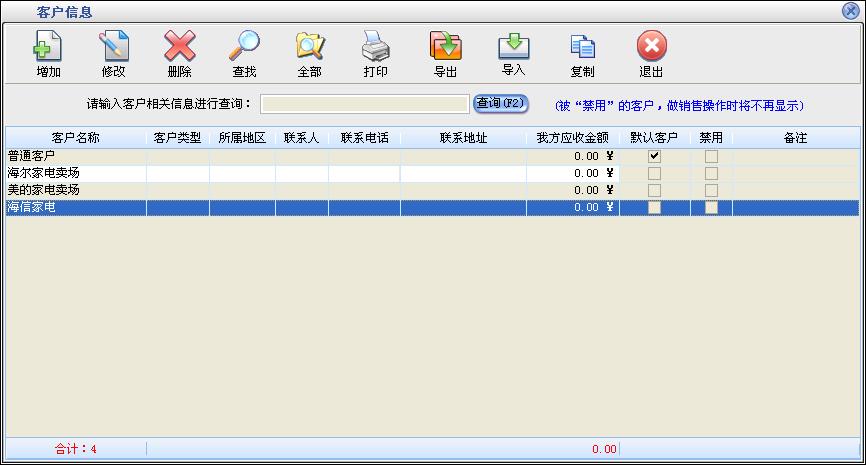Click the 导出 (Export) icon
The image size is (866, 465).
point(445,47)
